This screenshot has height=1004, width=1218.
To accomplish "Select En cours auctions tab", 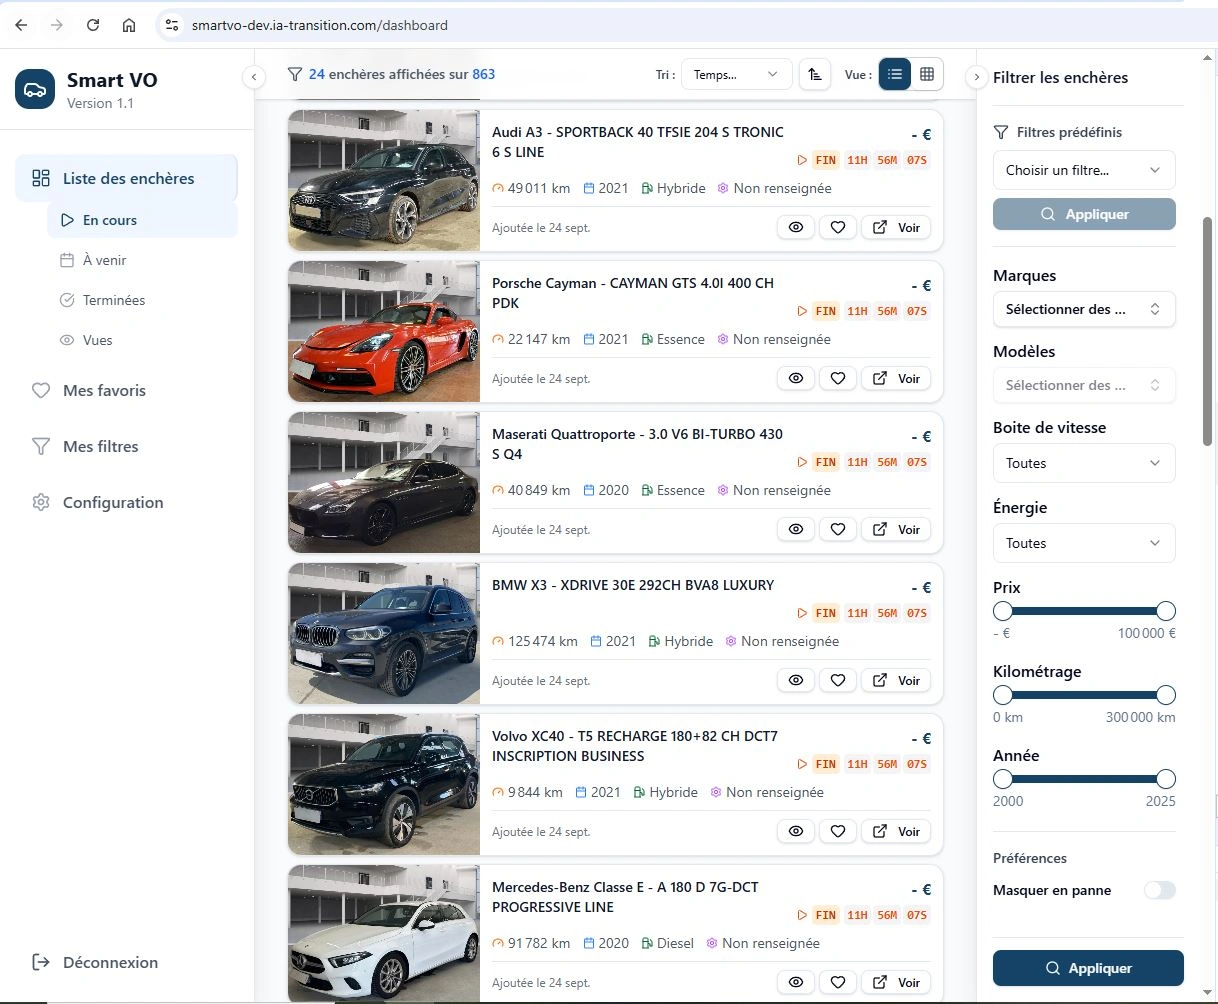I will pyautogui.click(x=142, y=220).
